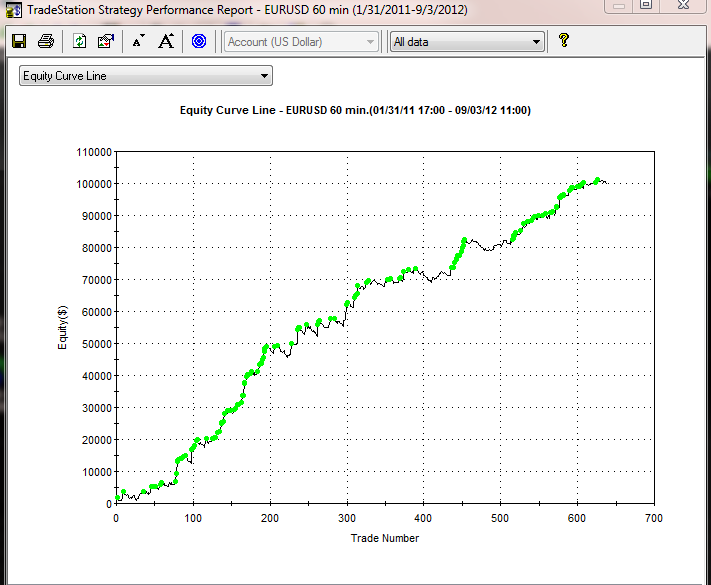Viewport: 711px width, 585px height.
Task: Close the Strategy Performance Report window
Action: tap(685, 6)
